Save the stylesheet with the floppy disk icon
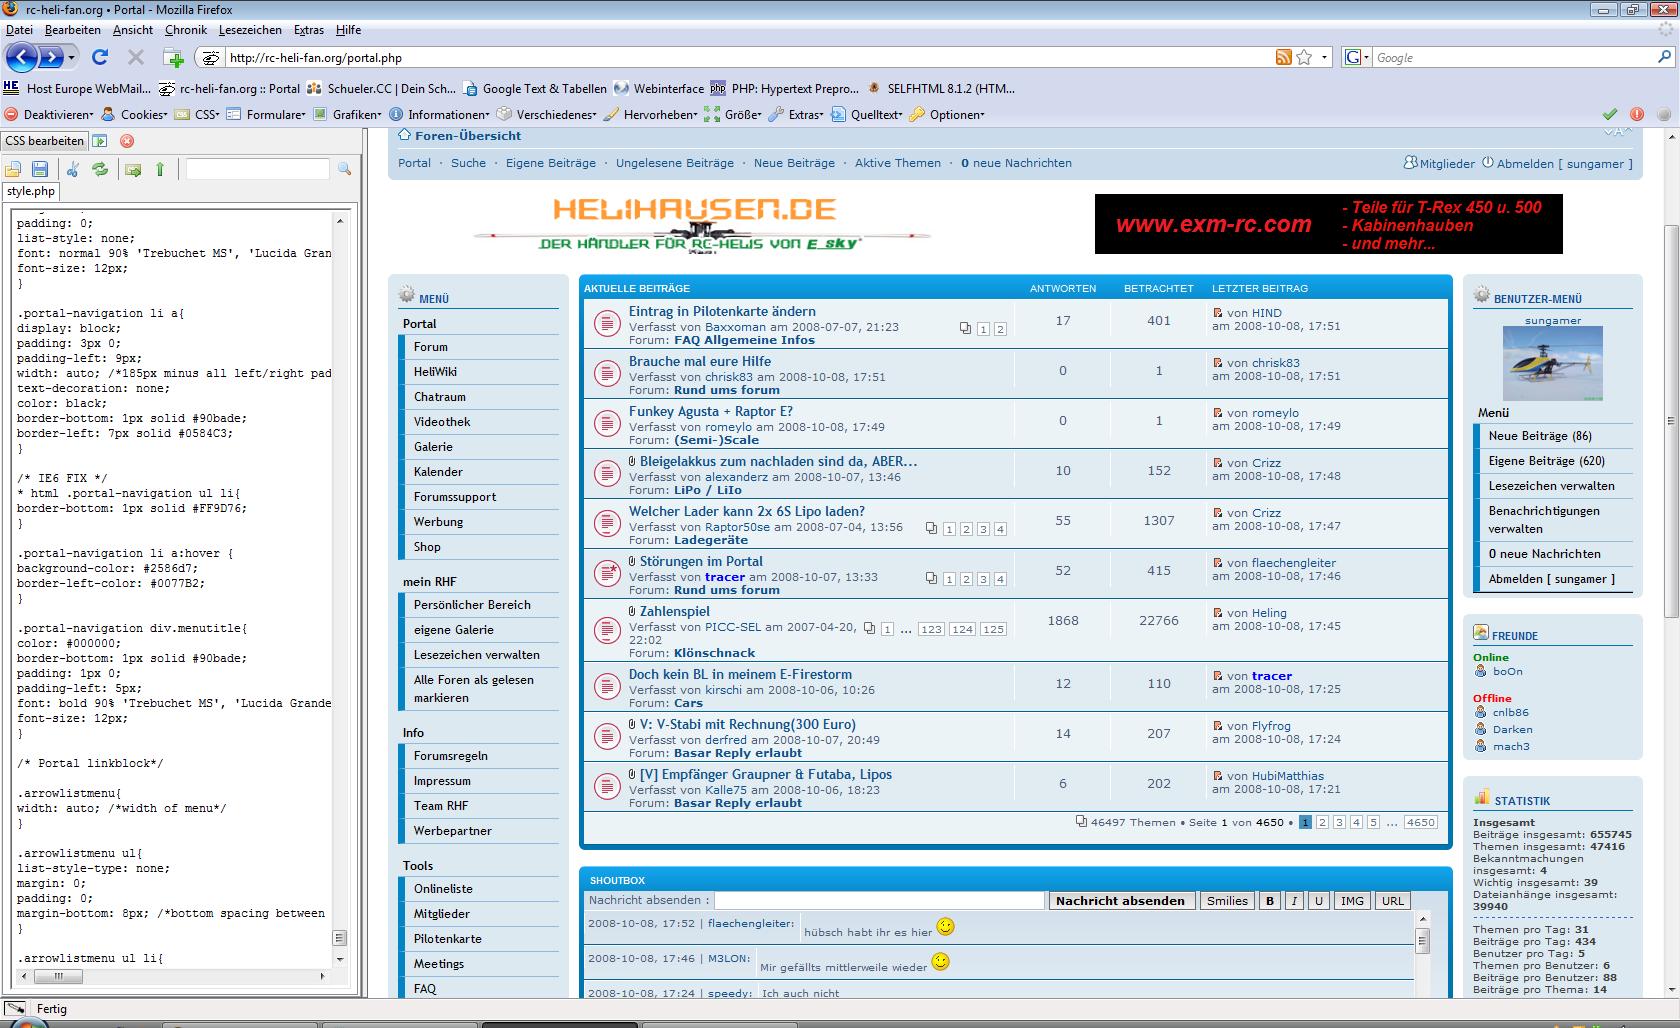 (40, 169)
